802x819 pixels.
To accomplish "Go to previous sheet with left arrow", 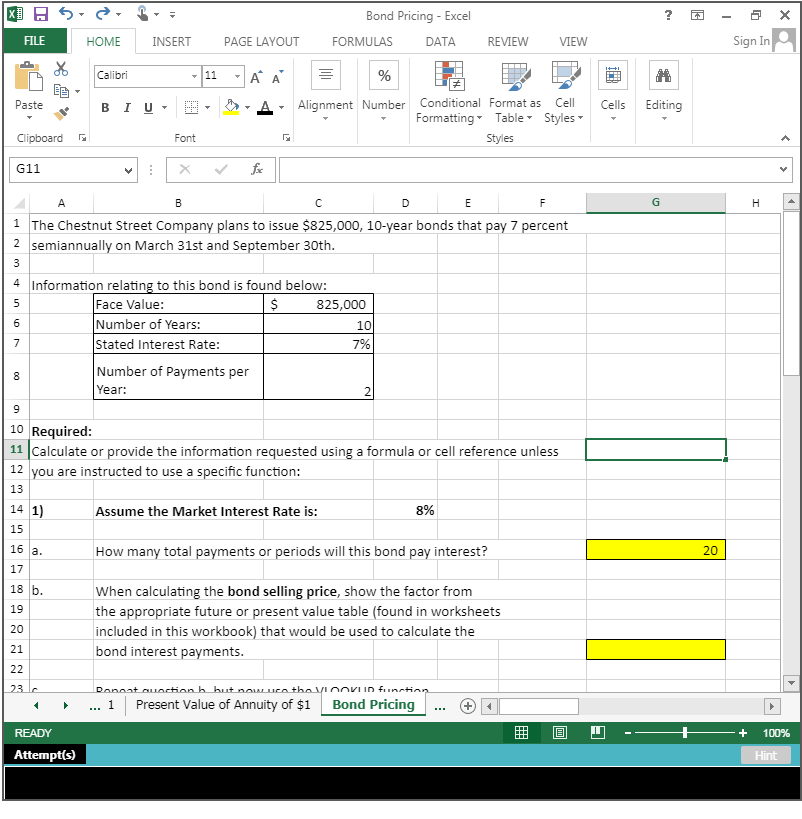I will pos(36,706).
